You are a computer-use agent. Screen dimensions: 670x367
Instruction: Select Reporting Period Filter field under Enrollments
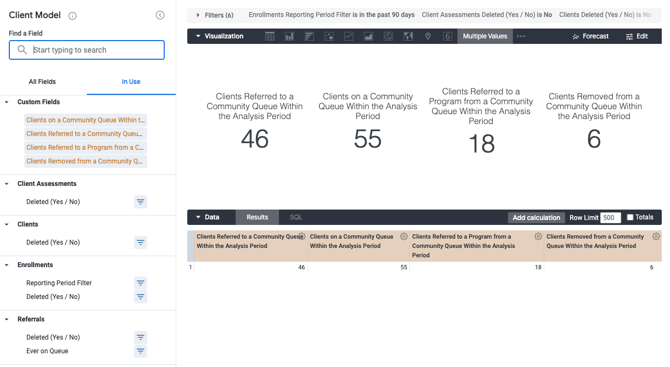click(59, 283)
